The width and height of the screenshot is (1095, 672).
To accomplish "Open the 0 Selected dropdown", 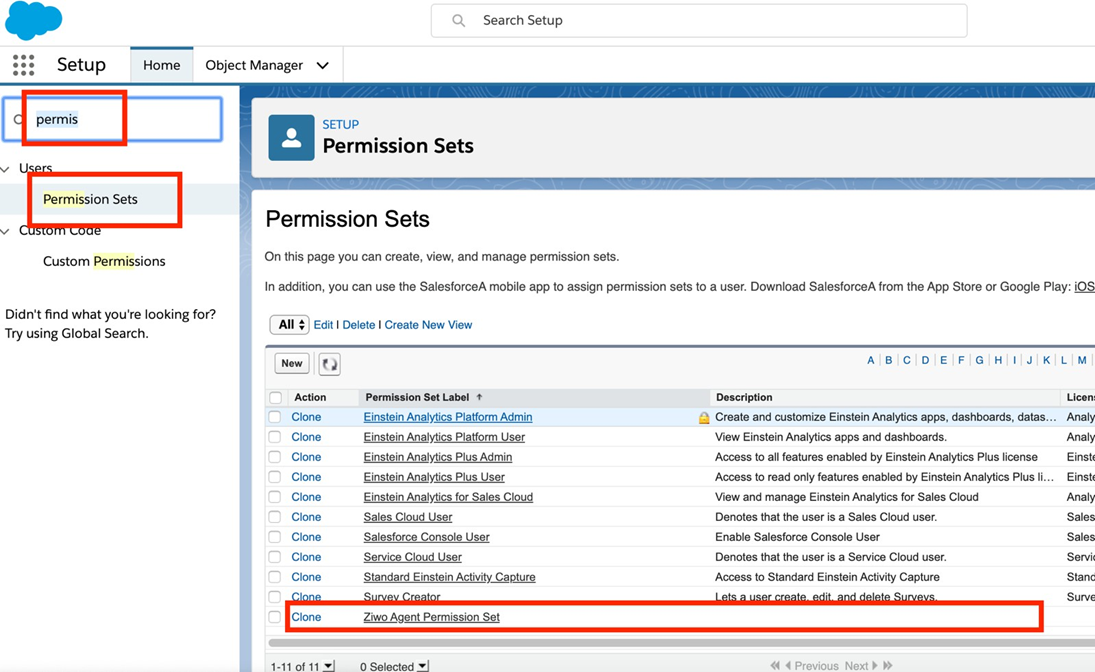I will pos(422,666).
